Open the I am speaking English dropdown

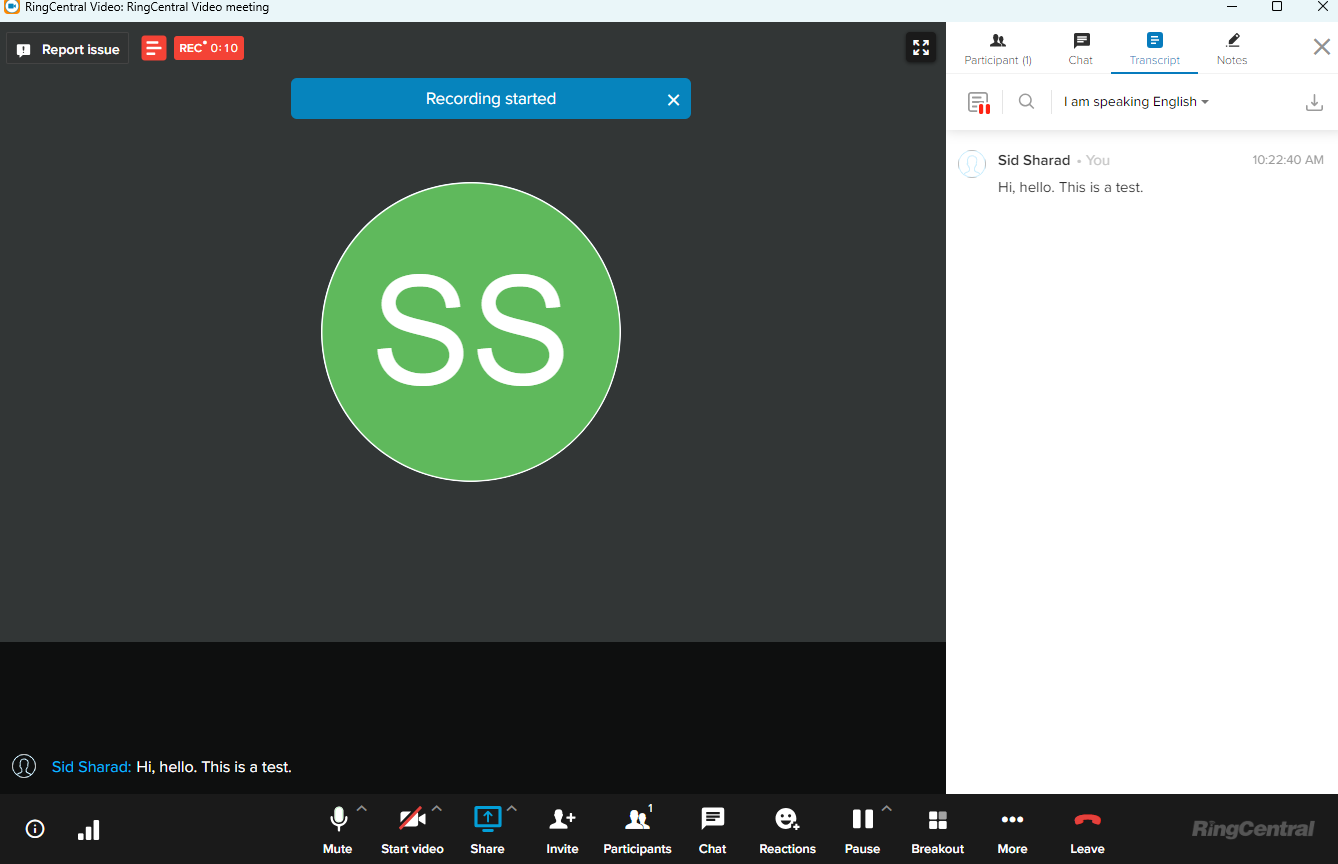tap(1136, 102)
